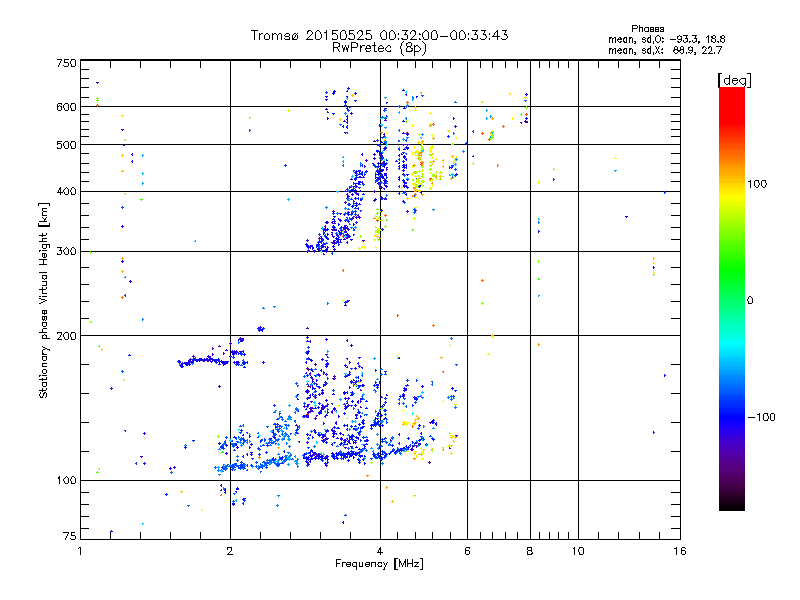Click the y-axis tick label '75'
This screenshot has width=800, height=600.
[x=70, y=536]
